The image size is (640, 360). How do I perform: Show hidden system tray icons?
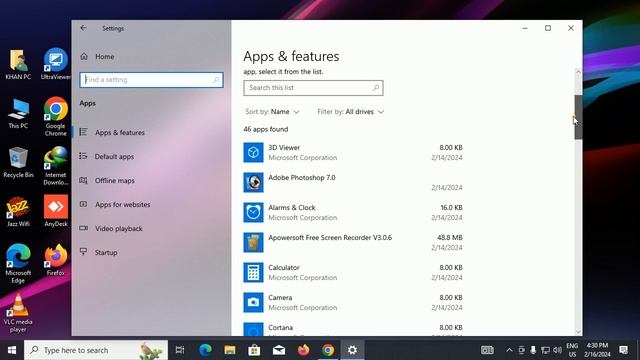pyautogui.click(x=509, y=350)
